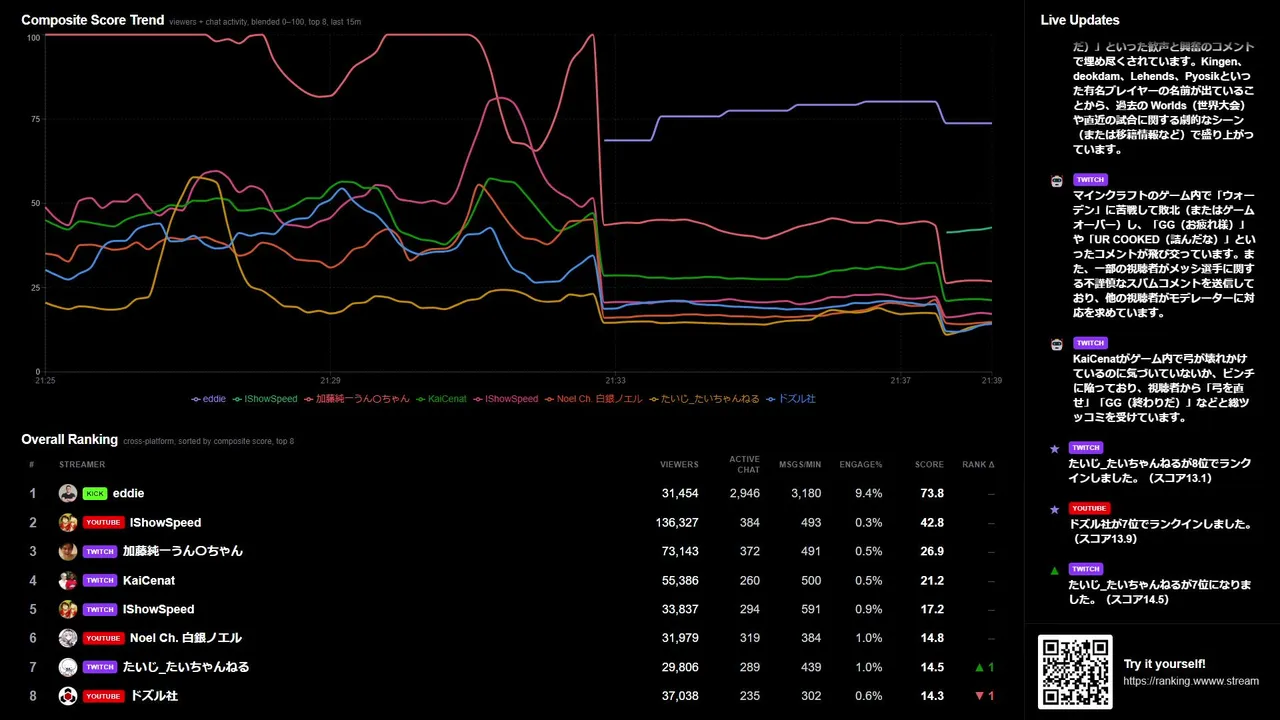The width and height of the screenshot is (1280, 720).
Task: Click the SCORE column header
Action: [x=929, y=465]
